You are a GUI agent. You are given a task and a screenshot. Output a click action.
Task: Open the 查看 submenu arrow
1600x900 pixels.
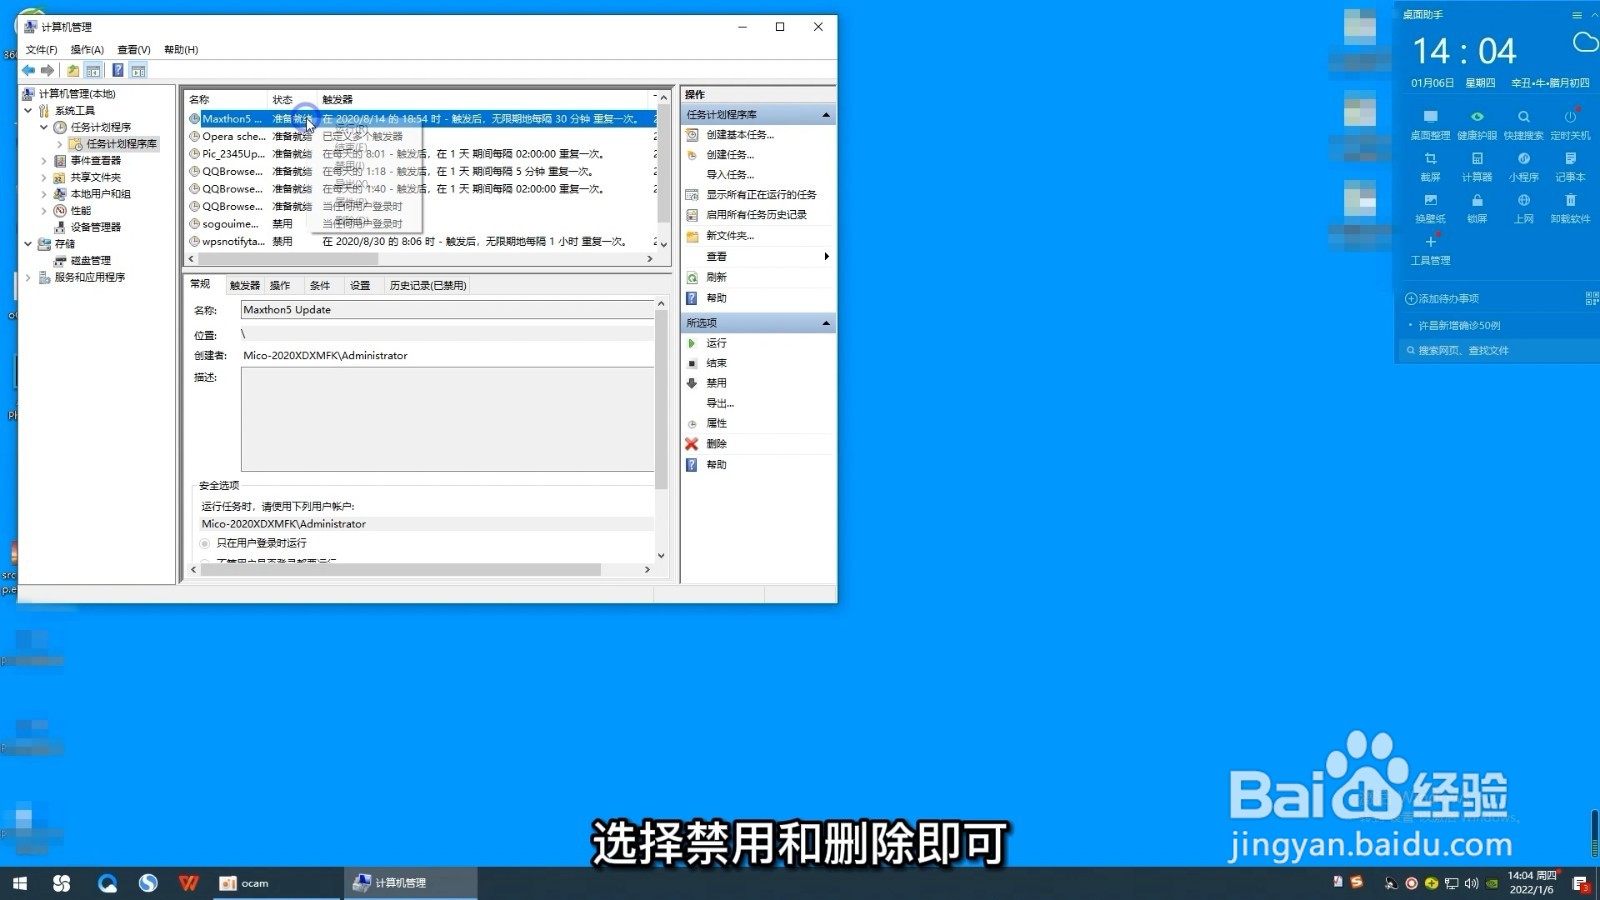(826, 256)
